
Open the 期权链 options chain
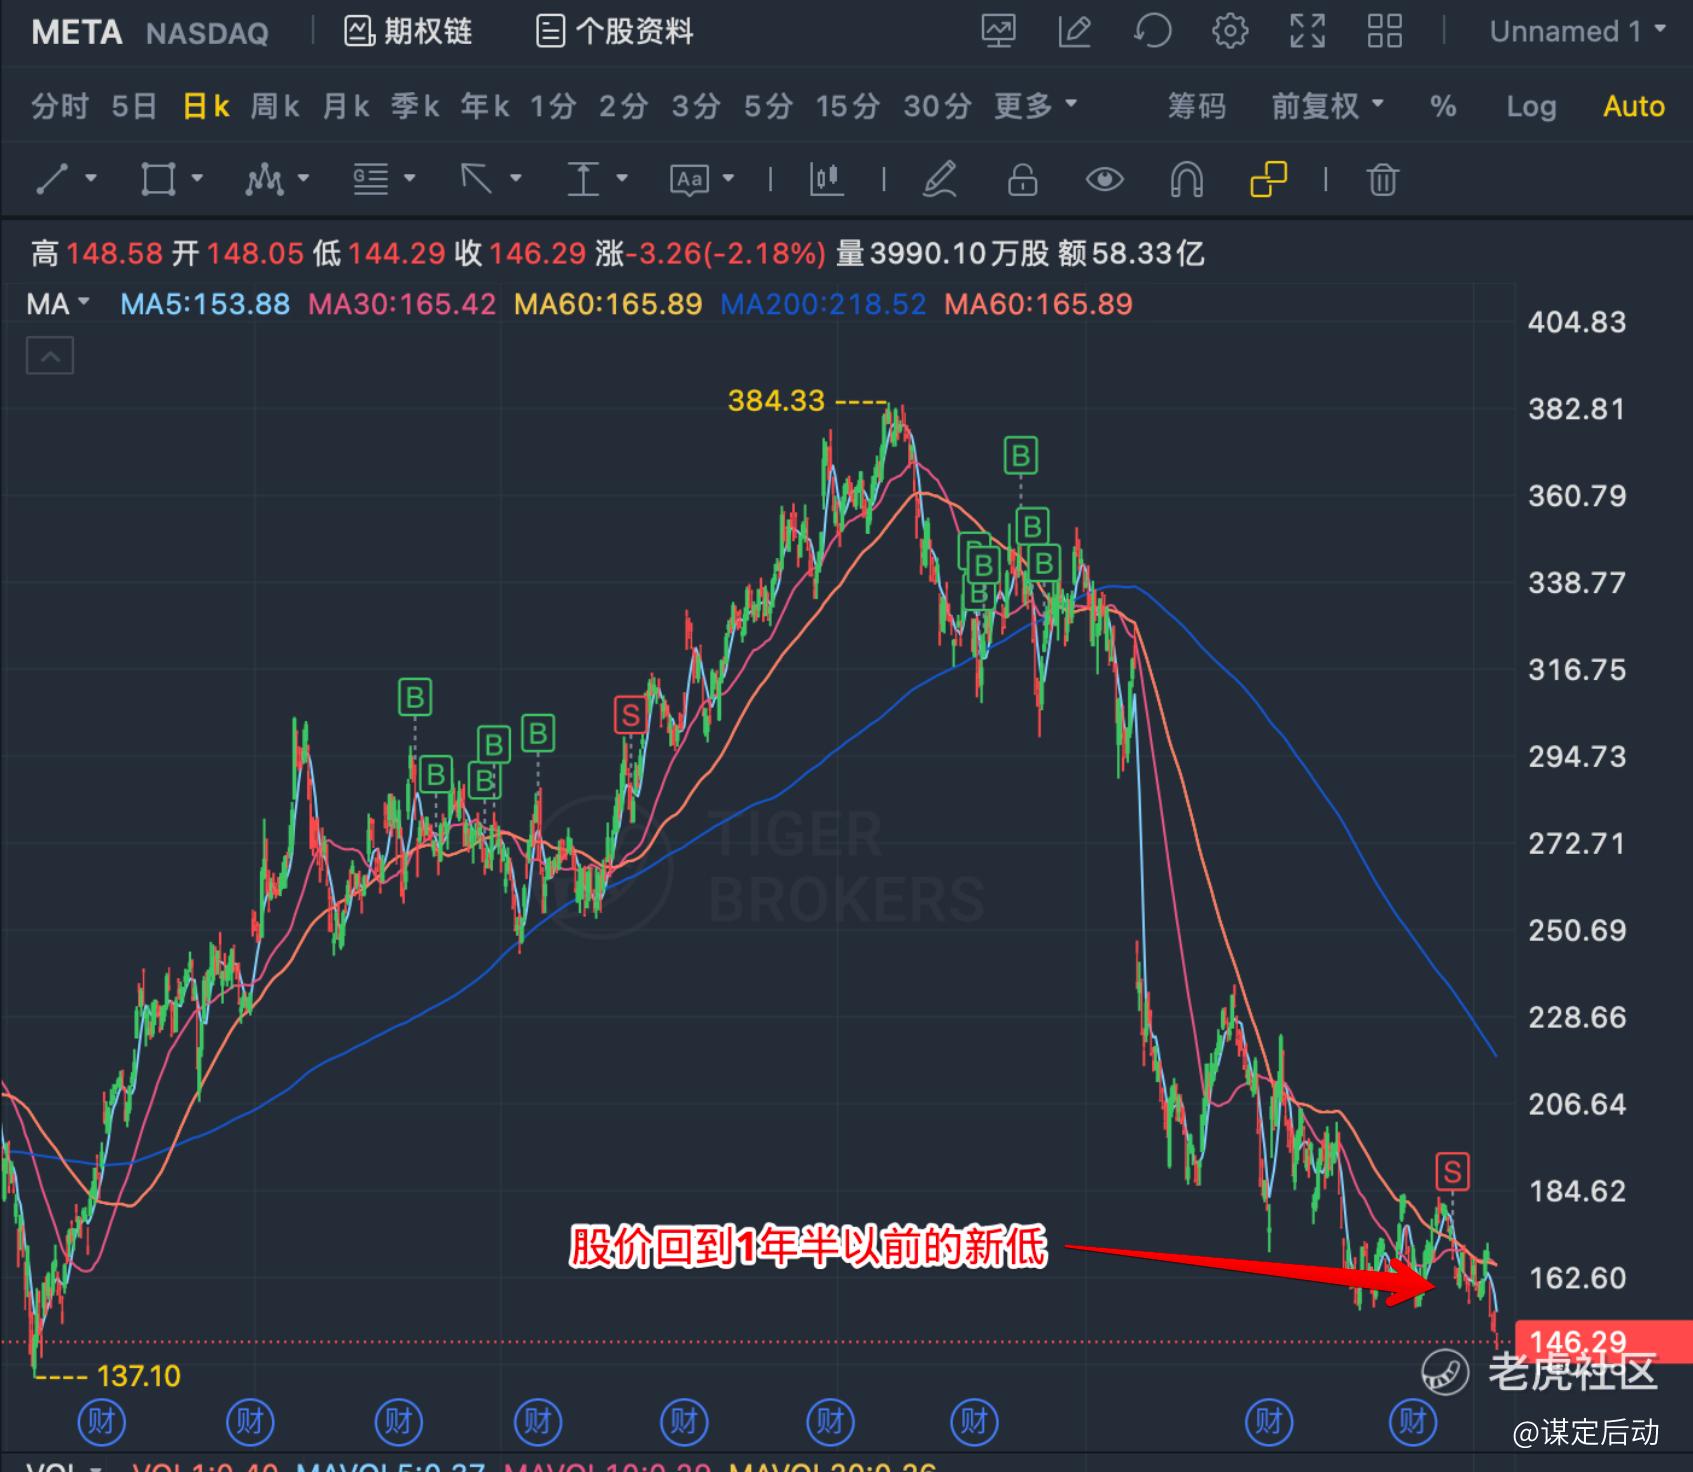[x=408, y=31]
